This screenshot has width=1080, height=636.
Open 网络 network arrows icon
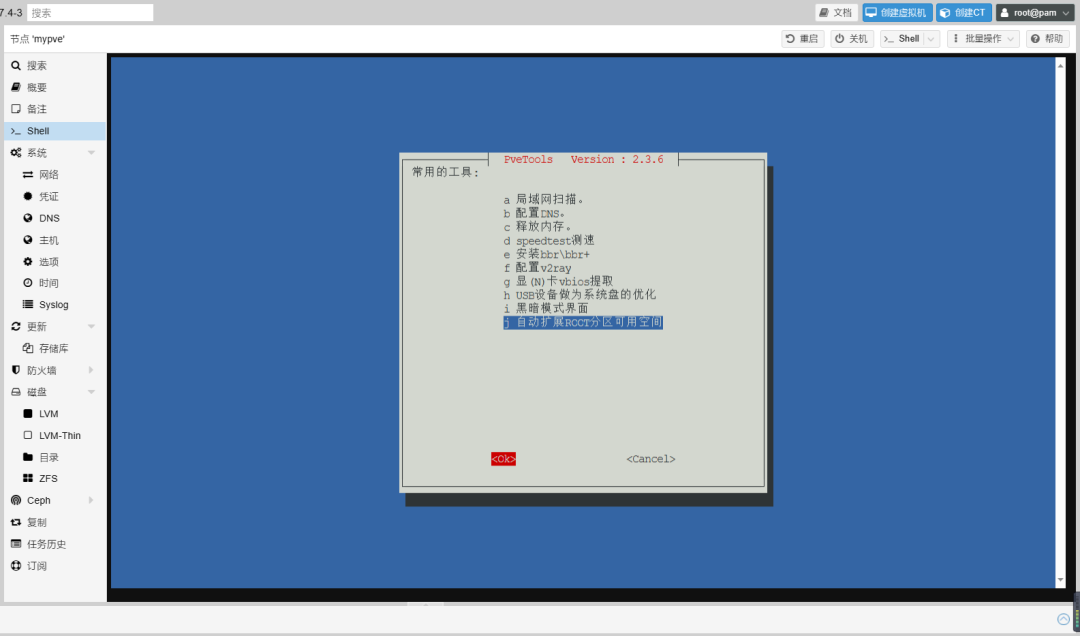coord(28,174)
